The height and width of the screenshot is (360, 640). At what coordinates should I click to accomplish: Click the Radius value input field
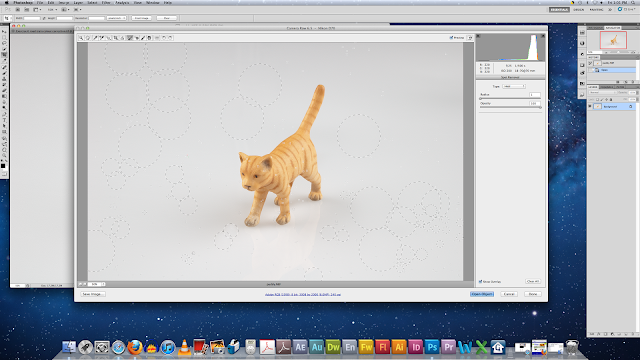(535, 95)
